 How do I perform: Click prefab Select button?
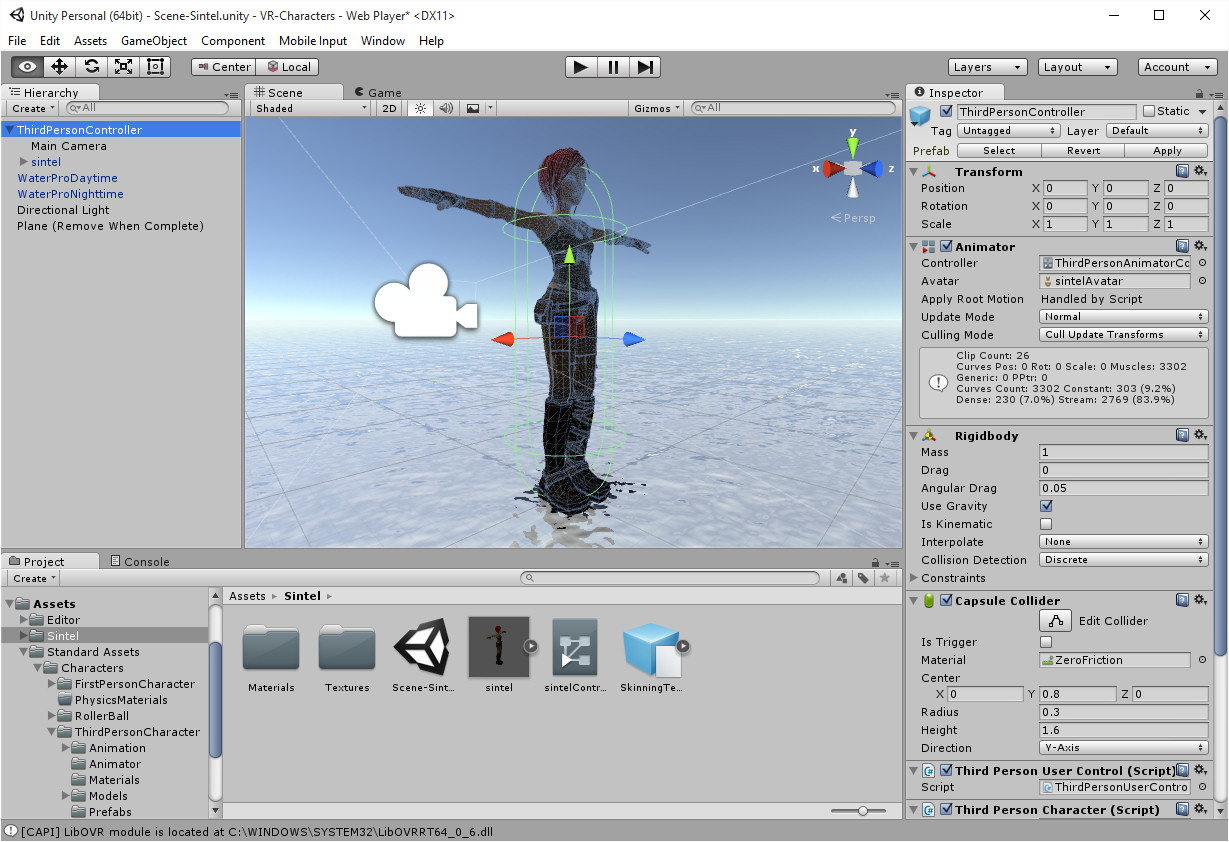tap(999, 151)
